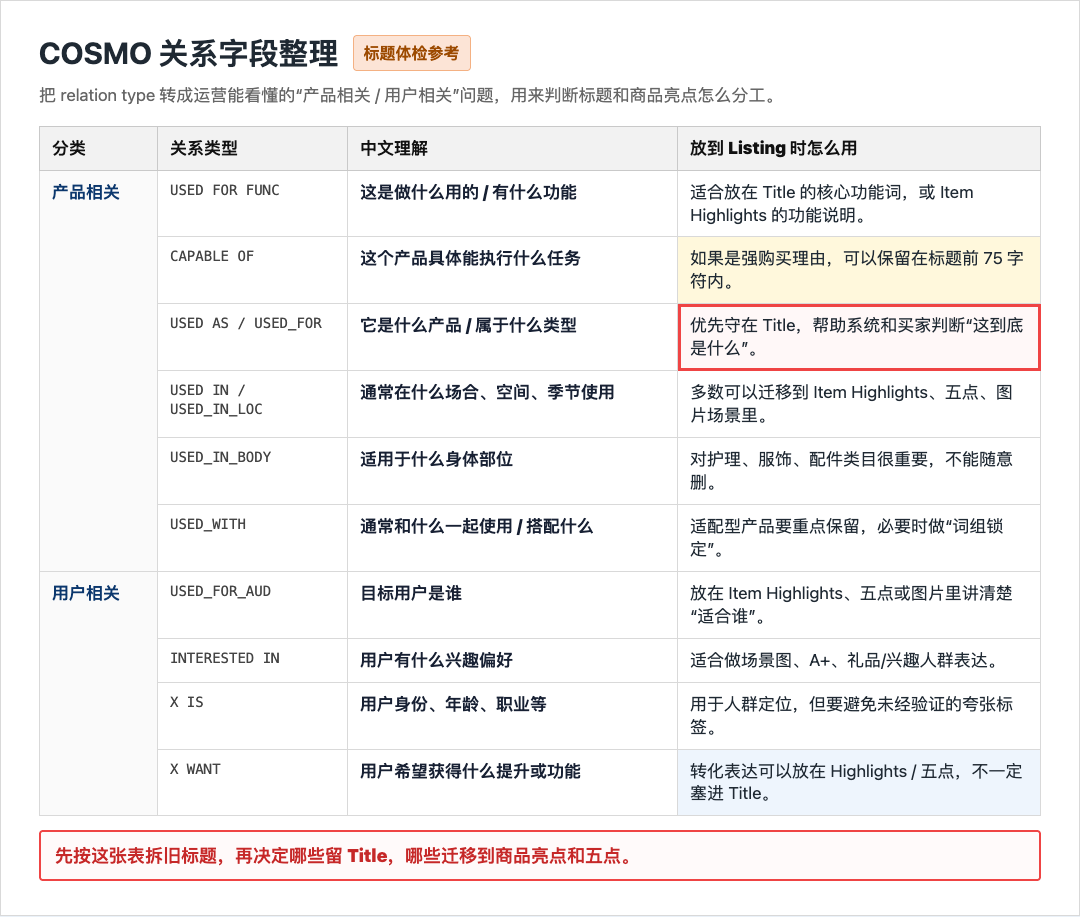
Task: Click 目标用户是谁
Action: tap(411, 593)
